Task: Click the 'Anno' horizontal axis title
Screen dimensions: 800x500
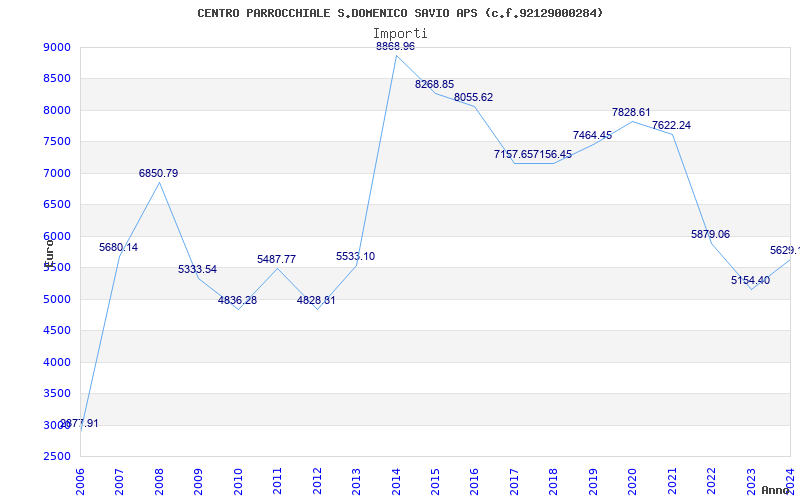Action: pos(775,490)
